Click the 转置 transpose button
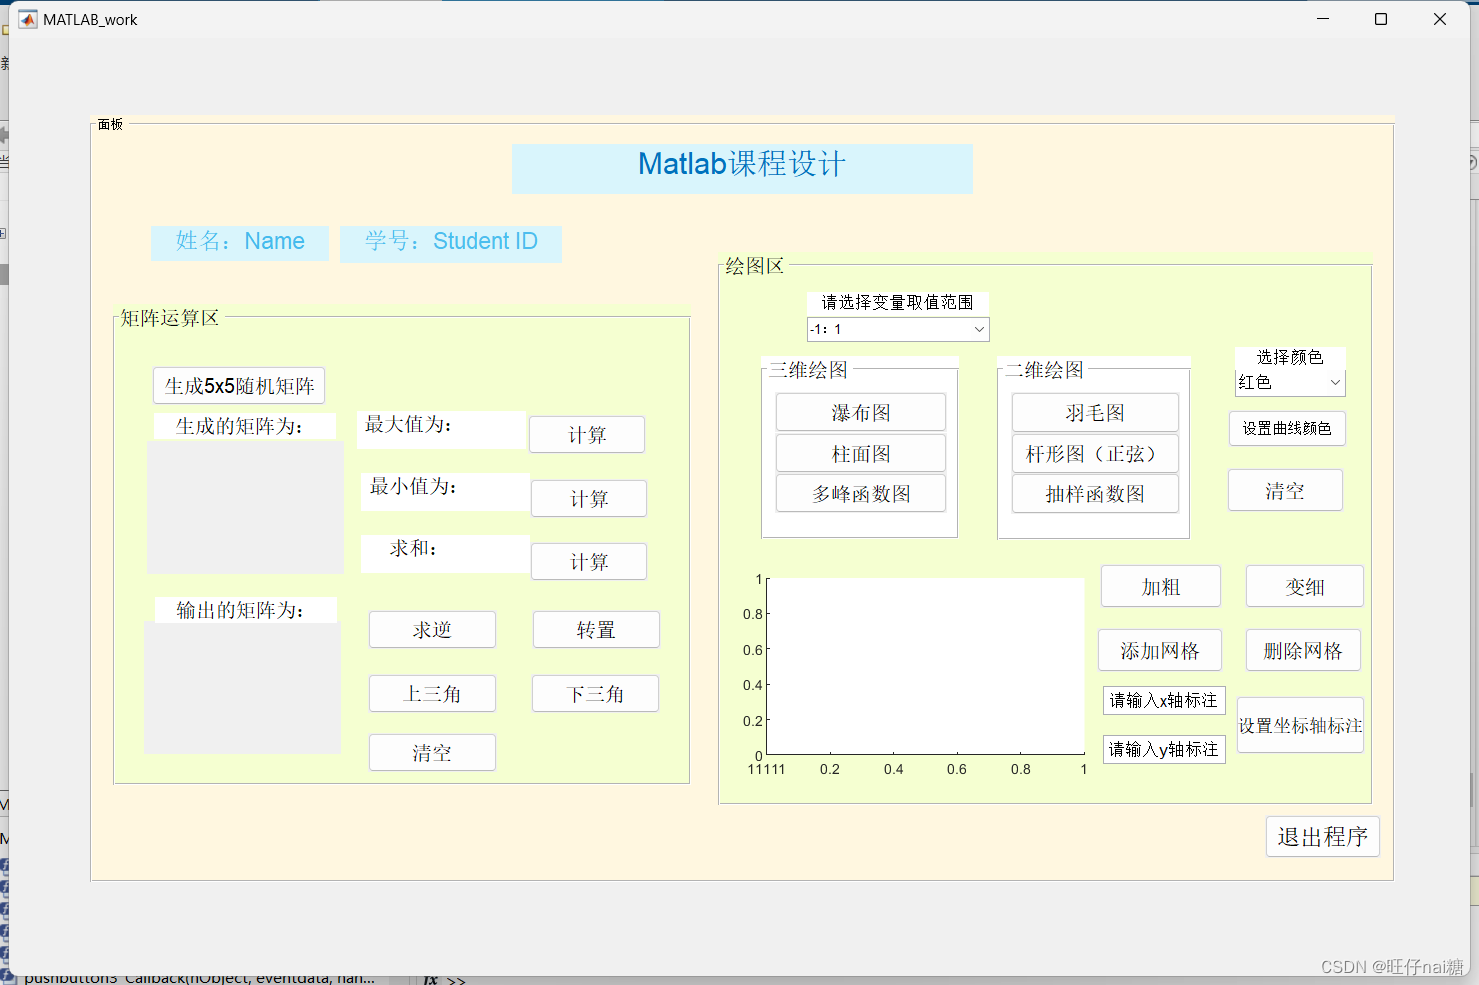1479x985 pixels. pyautogui.click(x=596, y=630)
